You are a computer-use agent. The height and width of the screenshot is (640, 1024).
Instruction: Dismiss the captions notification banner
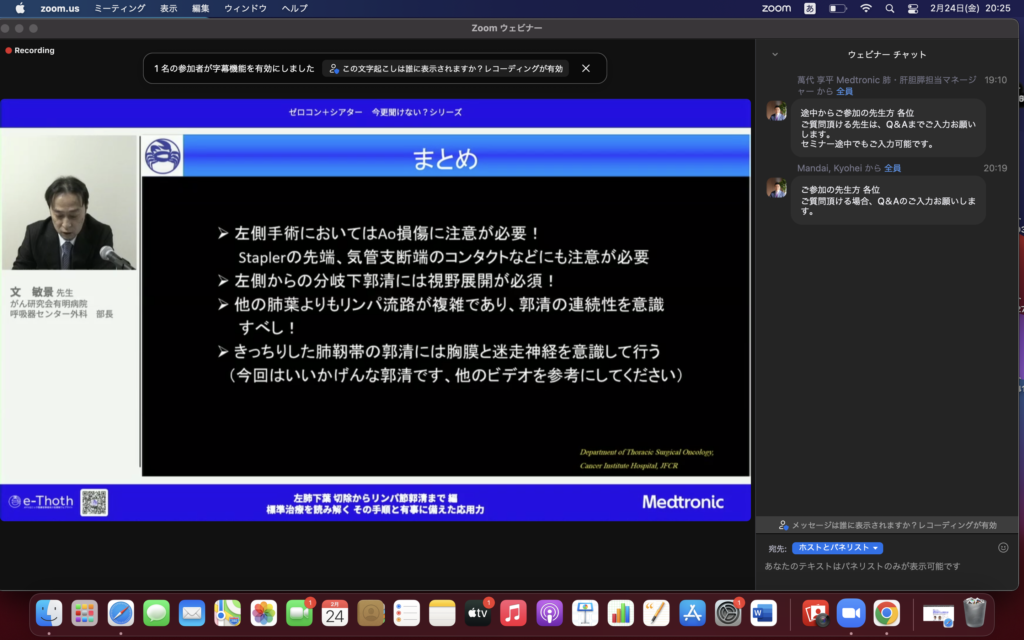[x=586, y=68]
